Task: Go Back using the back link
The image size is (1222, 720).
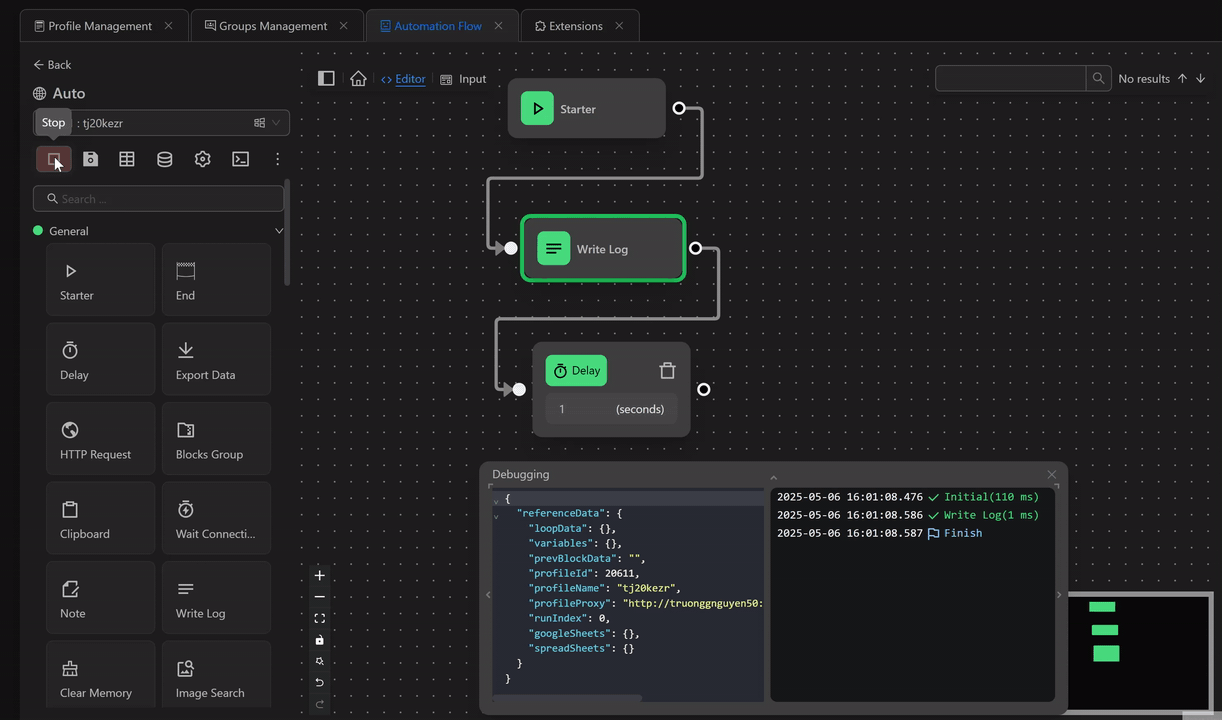Action: click(x=51, y=64)
